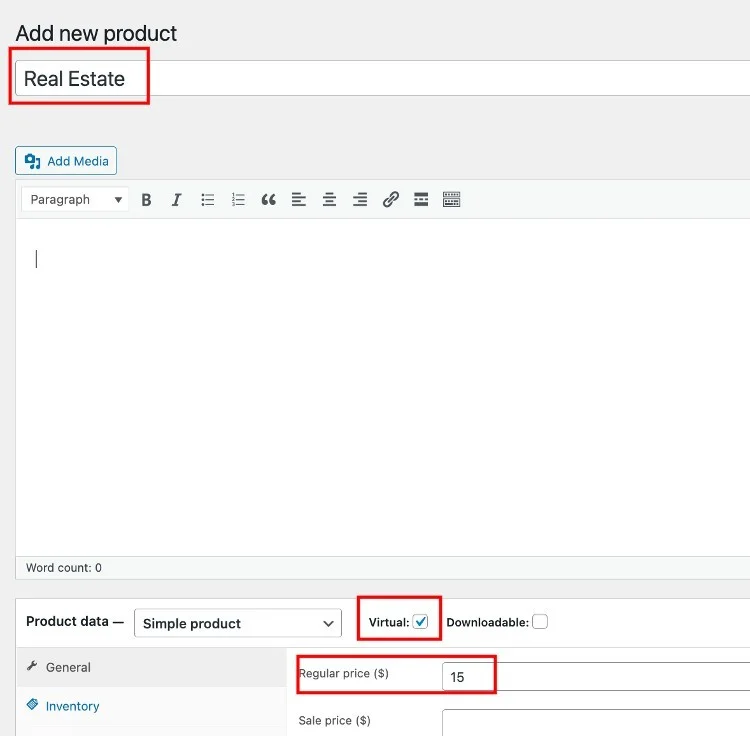This screenshot has width=750, height=736.
Task: Enable the Downloadable checkbox
Action: click(x=540, y=622)
